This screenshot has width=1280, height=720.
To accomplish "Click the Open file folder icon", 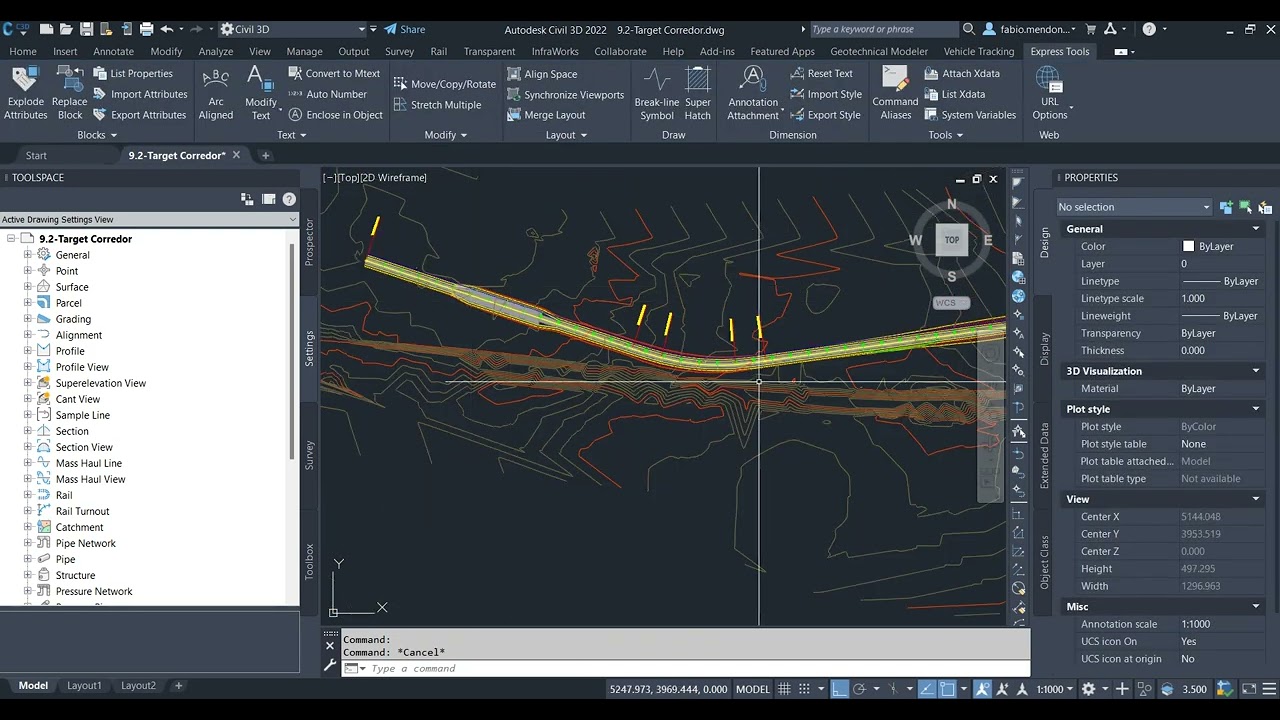I will point(66,29).
